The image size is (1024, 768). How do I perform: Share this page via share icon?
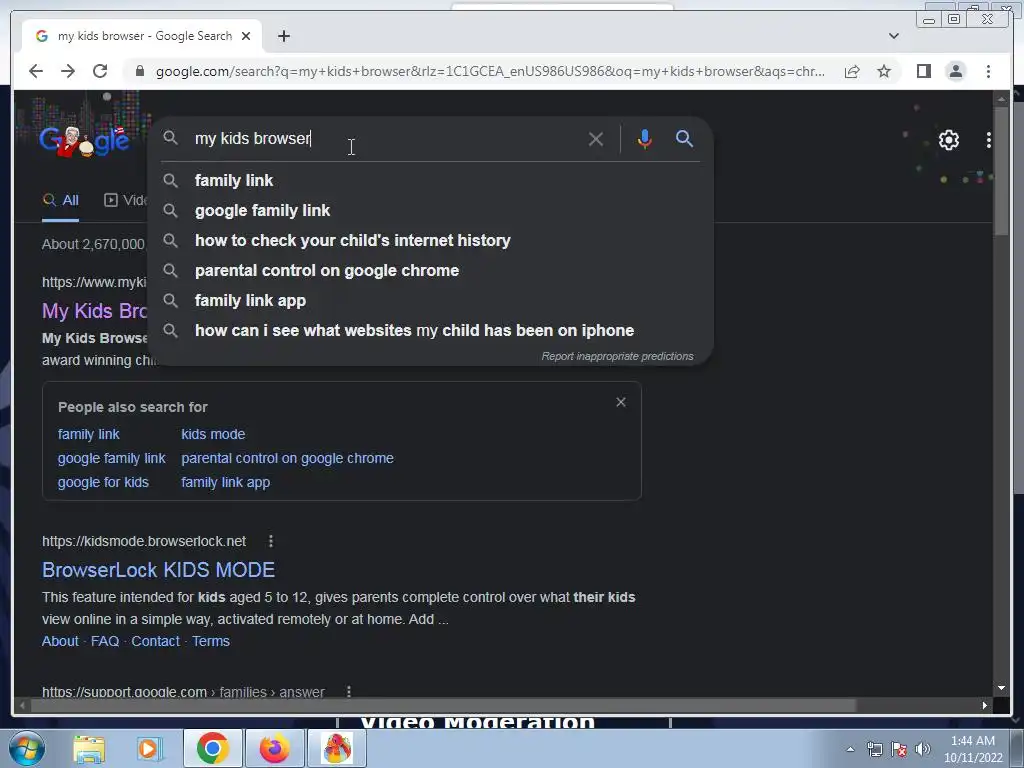(852, 71)
